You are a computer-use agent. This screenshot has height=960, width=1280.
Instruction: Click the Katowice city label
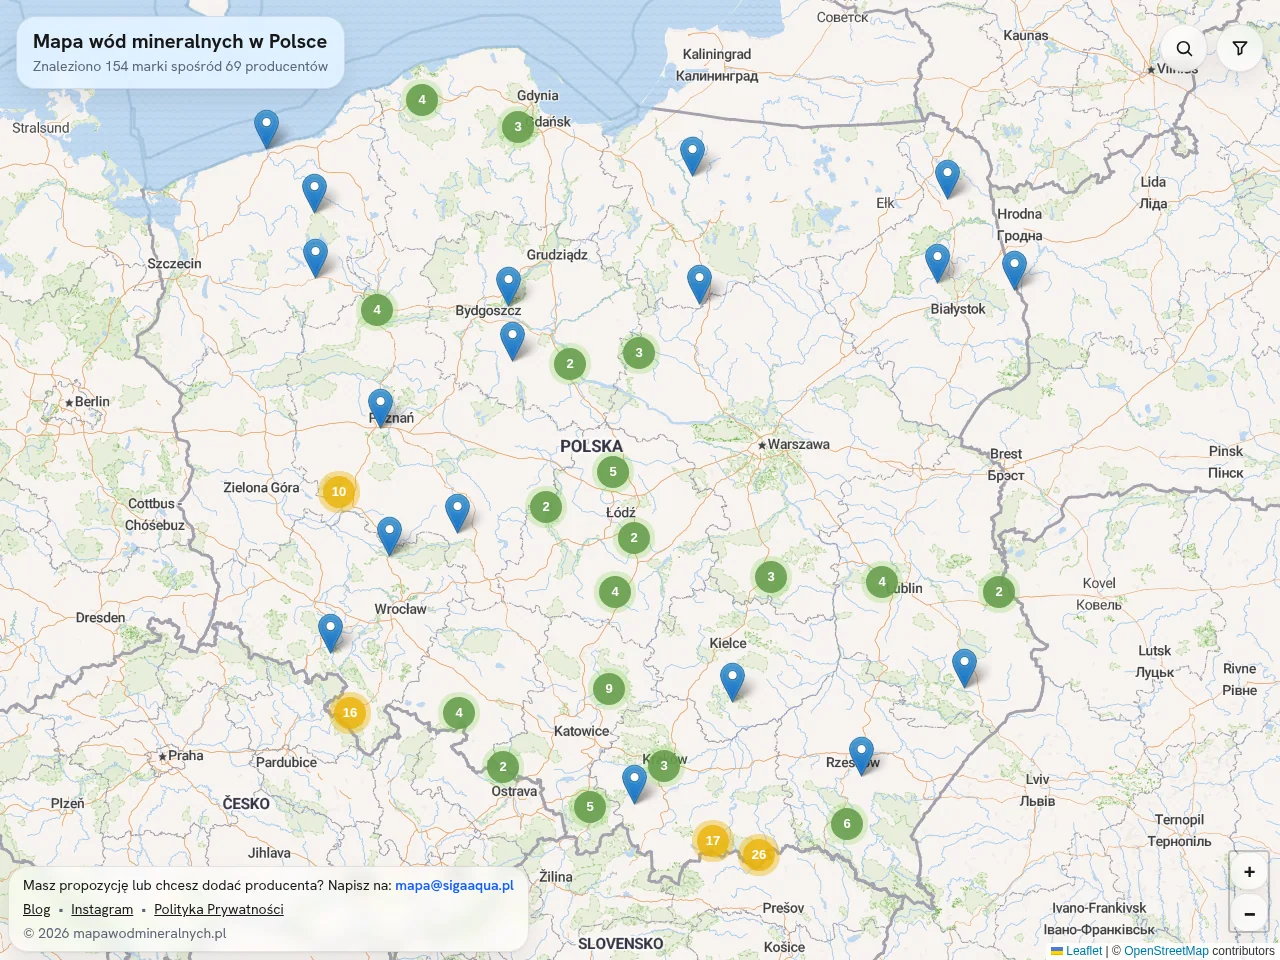tap(581, 731)
